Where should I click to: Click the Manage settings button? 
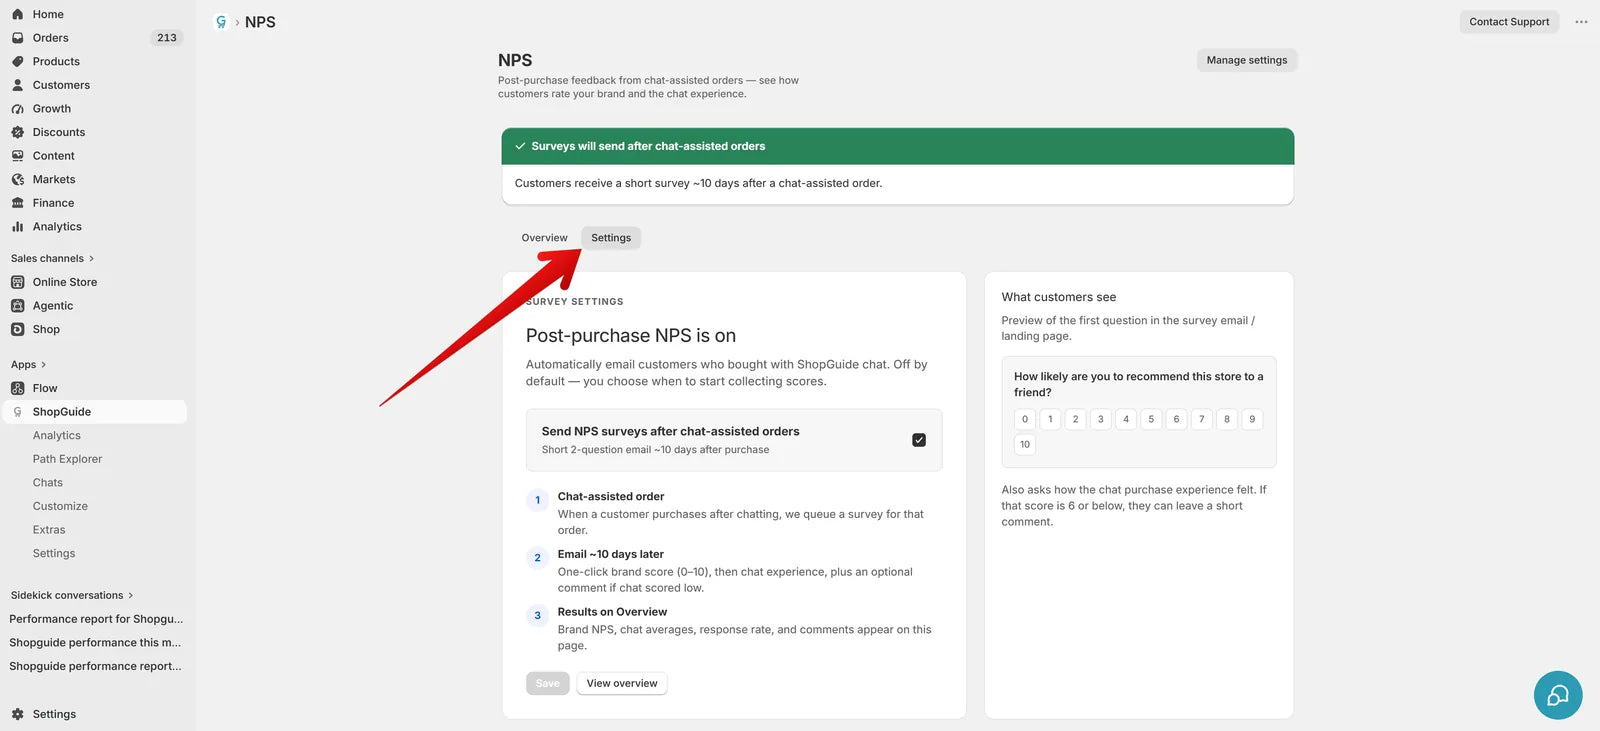click(x=1247, y=60)
